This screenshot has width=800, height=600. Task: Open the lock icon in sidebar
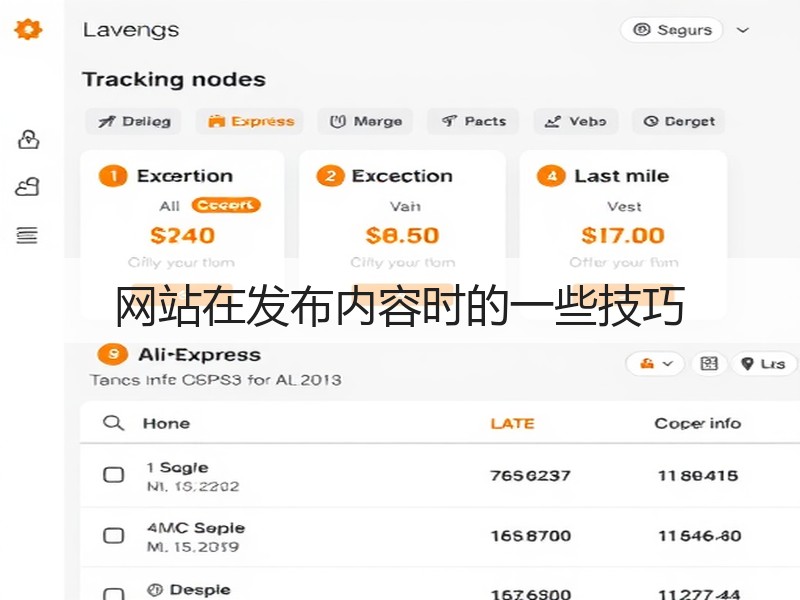pos(29,139)
